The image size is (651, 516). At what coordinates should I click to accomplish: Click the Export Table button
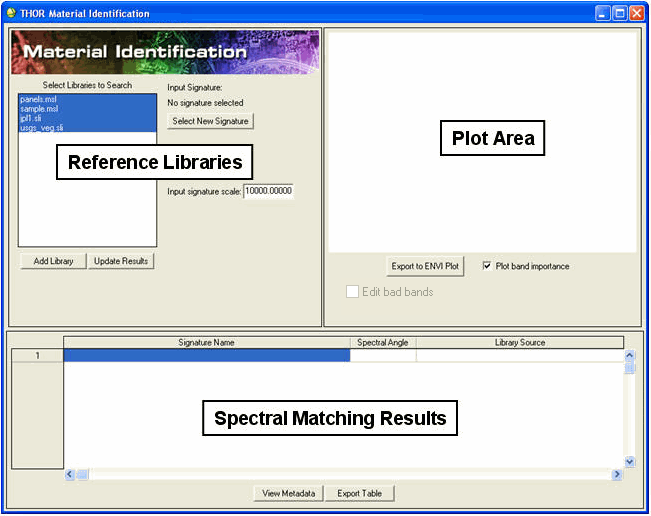[x=360, y=494]
